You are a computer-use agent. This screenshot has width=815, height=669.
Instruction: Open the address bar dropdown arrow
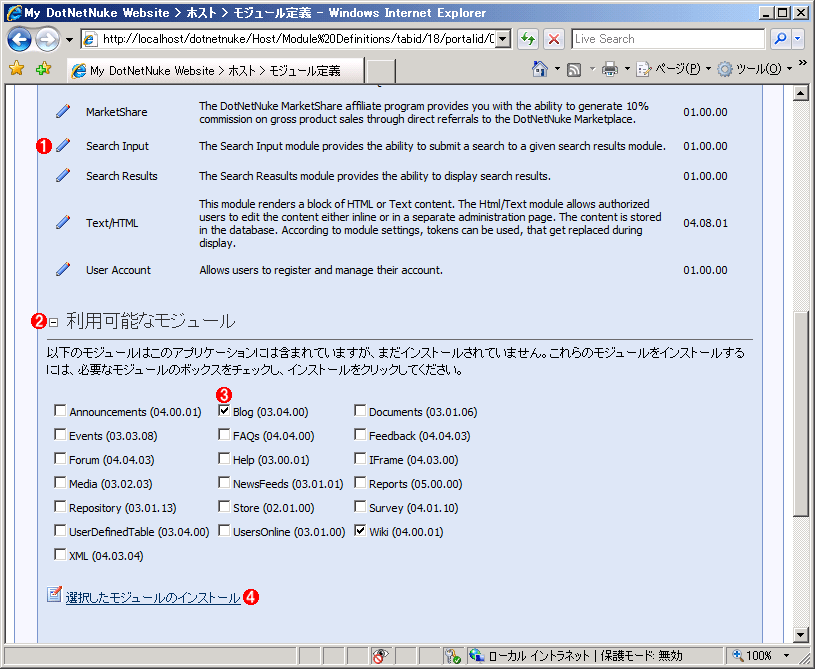[503, 40]
